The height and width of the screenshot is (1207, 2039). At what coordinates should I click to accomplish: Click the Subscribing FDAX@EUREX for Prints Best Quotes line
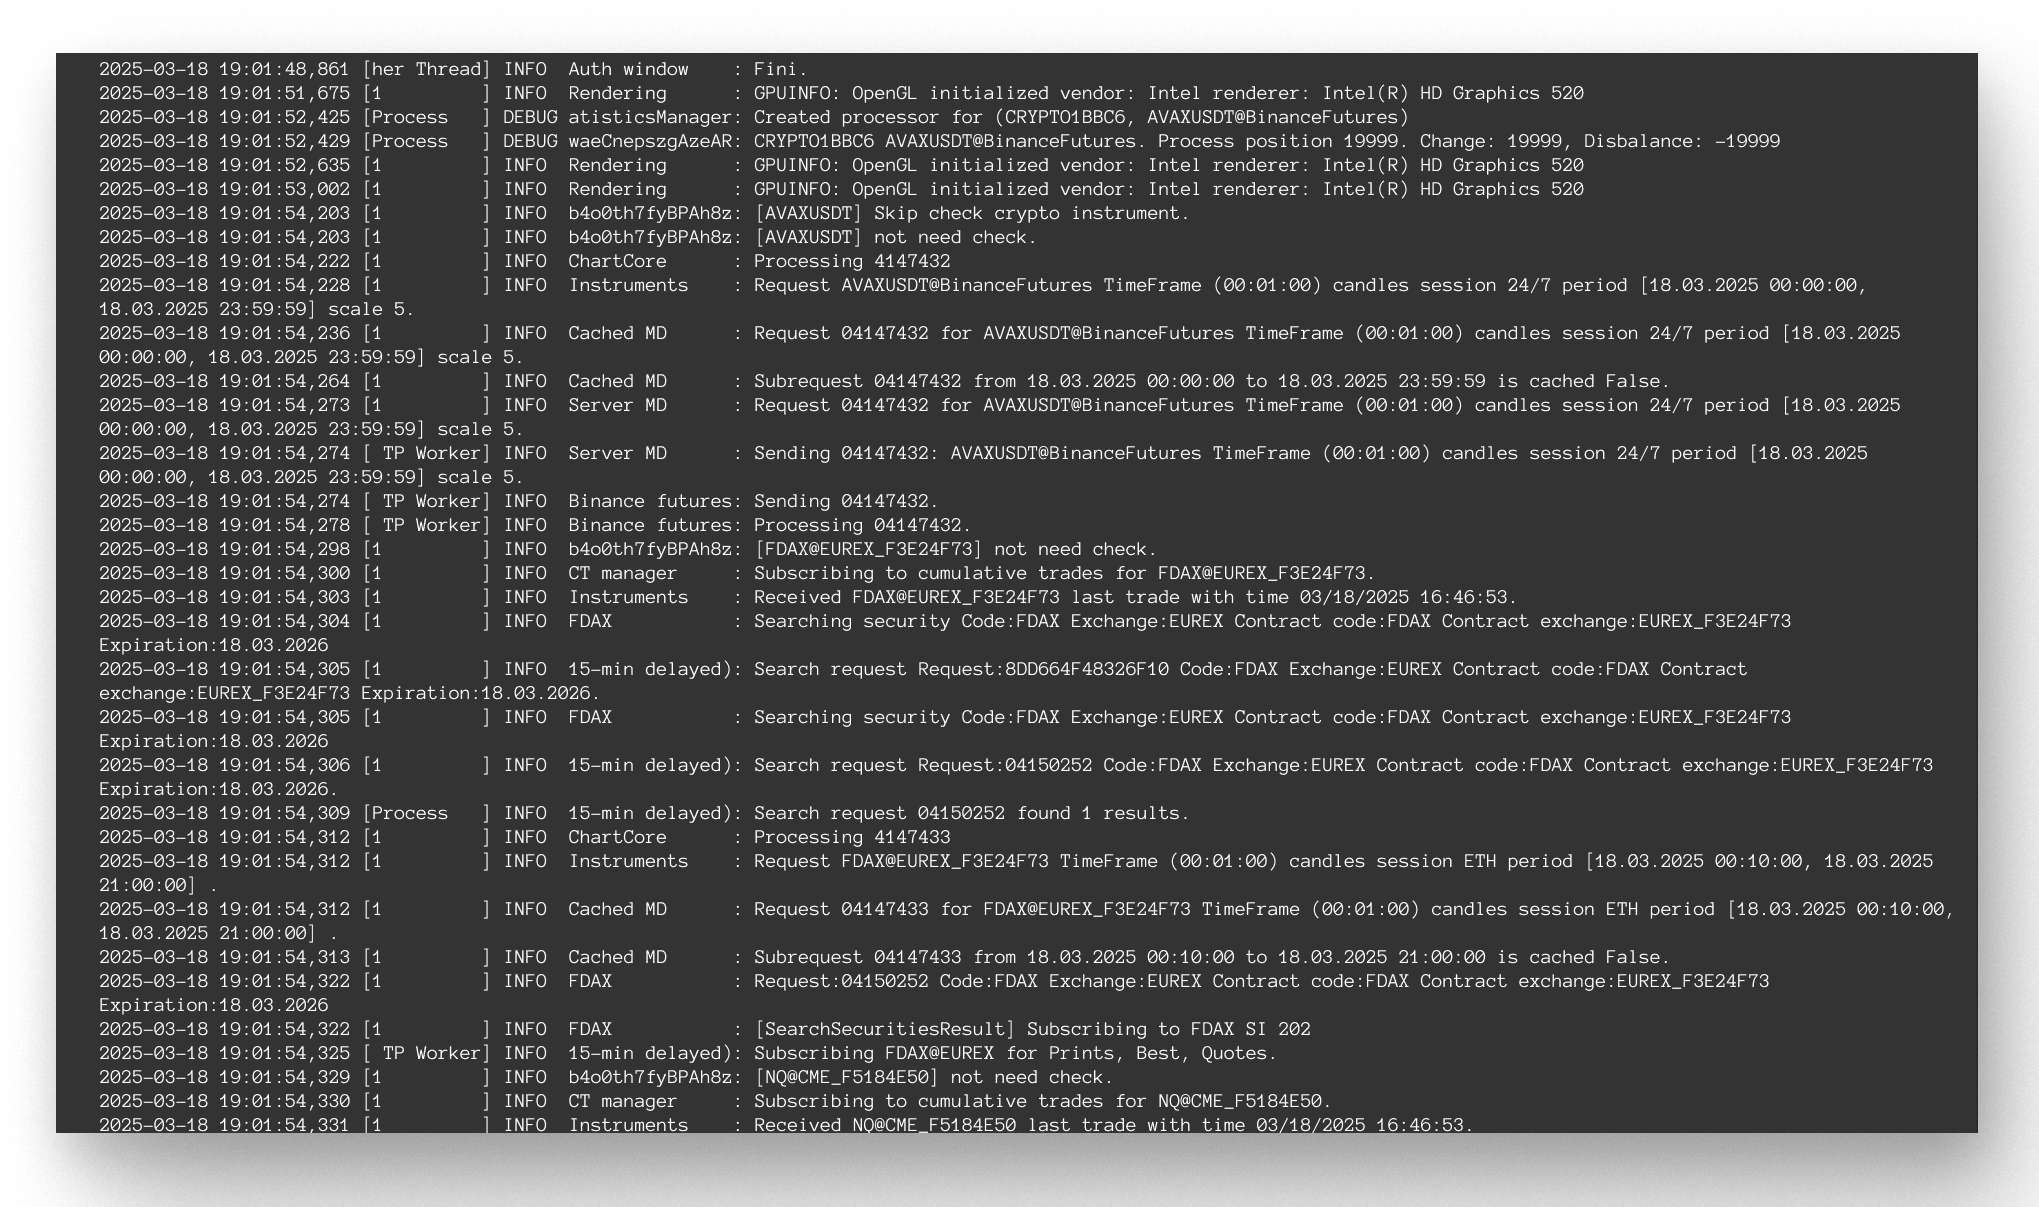tap(900, 1053)
